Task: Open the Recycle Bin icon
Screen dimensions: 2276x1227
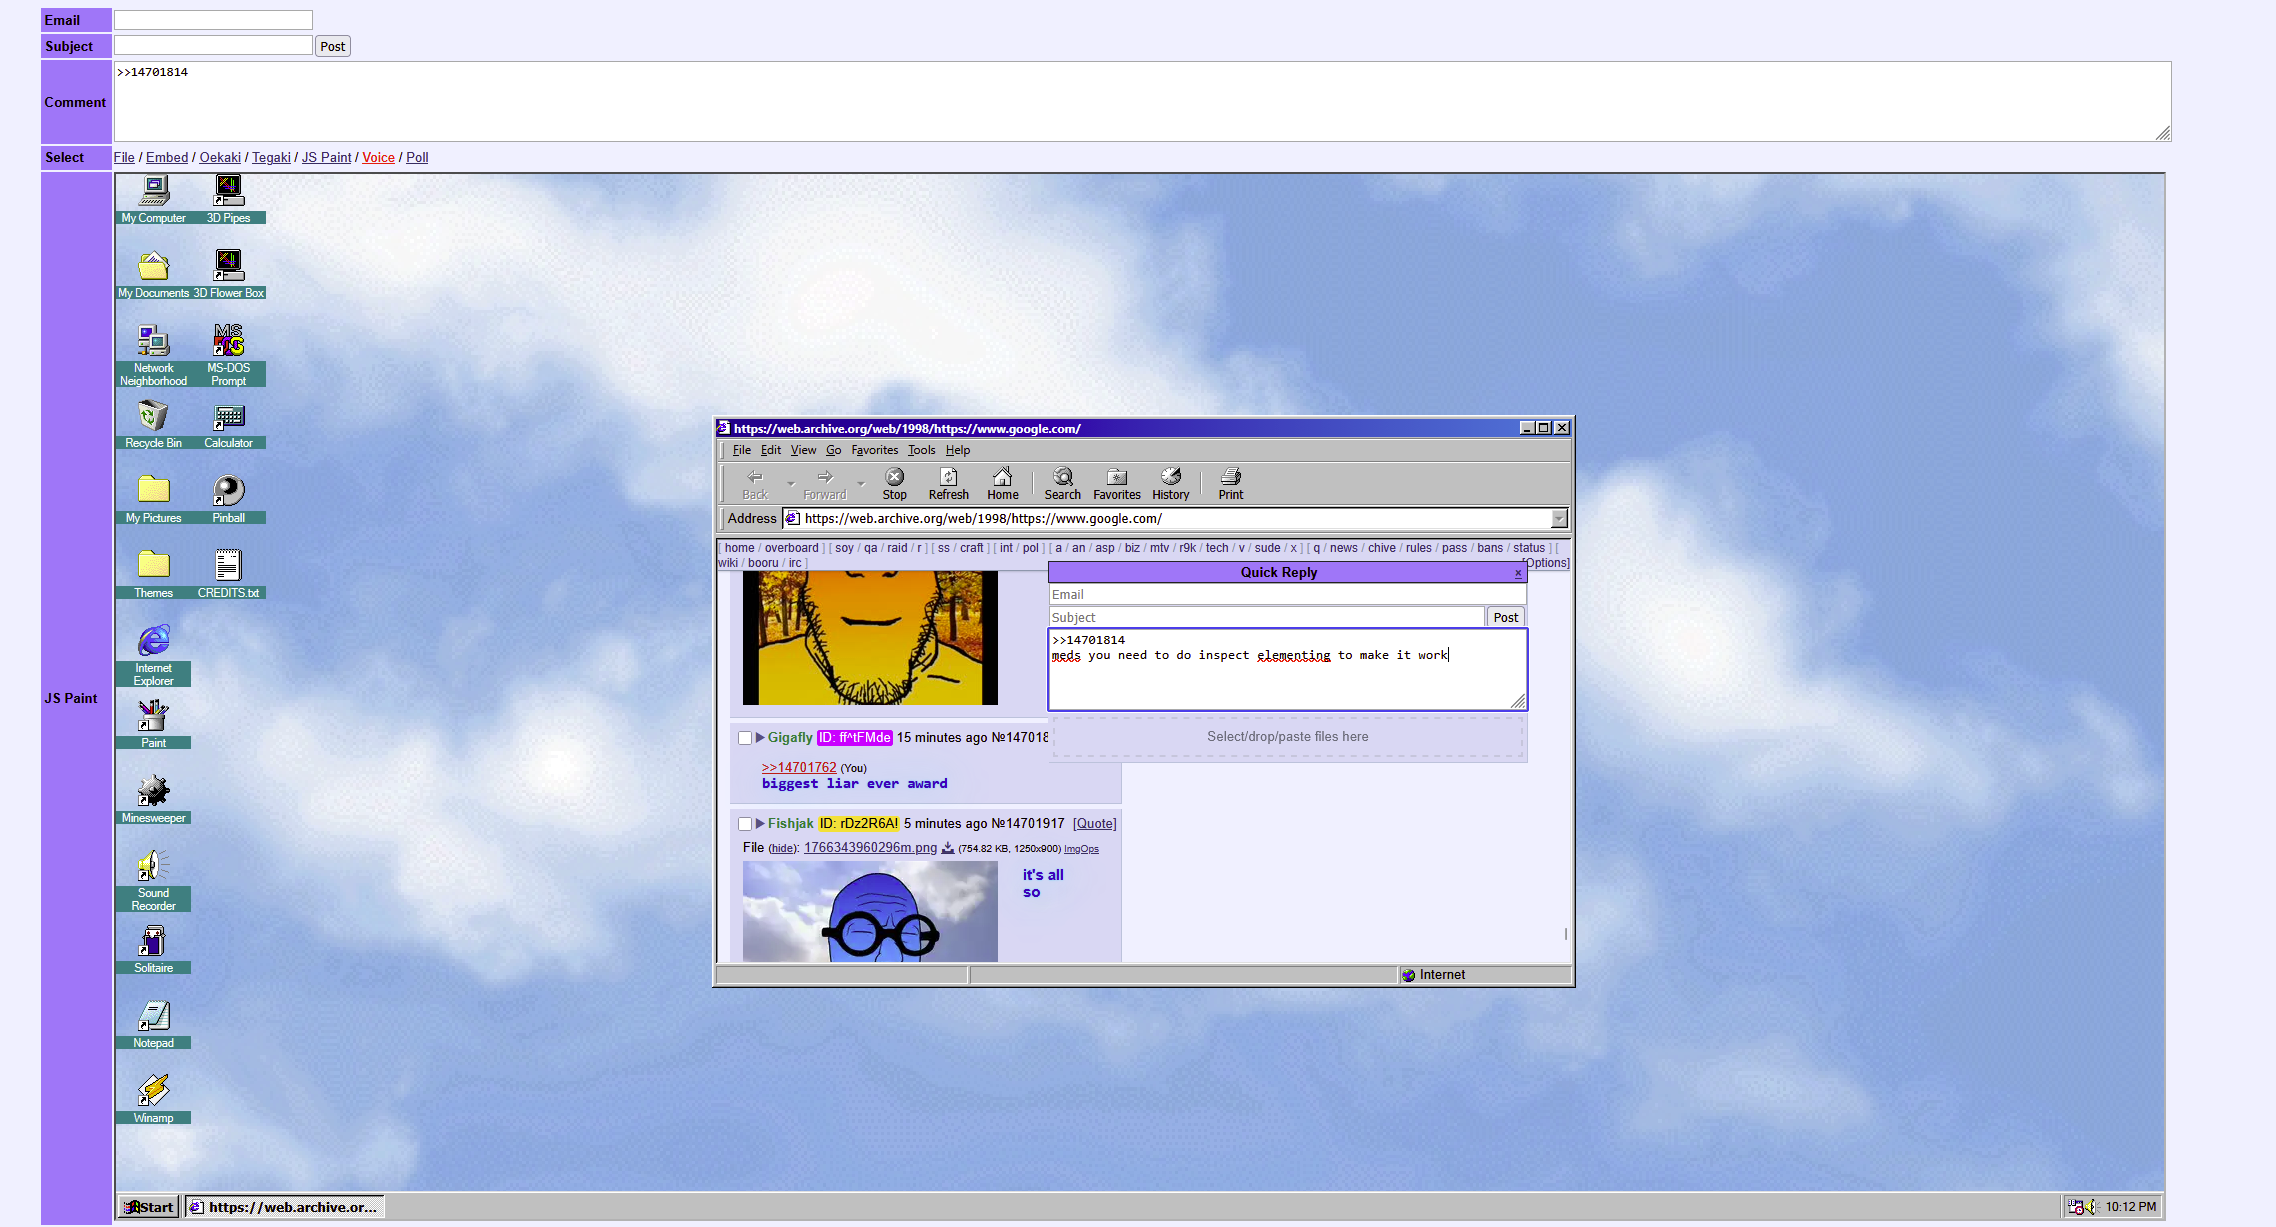Action: click(153, 416)
